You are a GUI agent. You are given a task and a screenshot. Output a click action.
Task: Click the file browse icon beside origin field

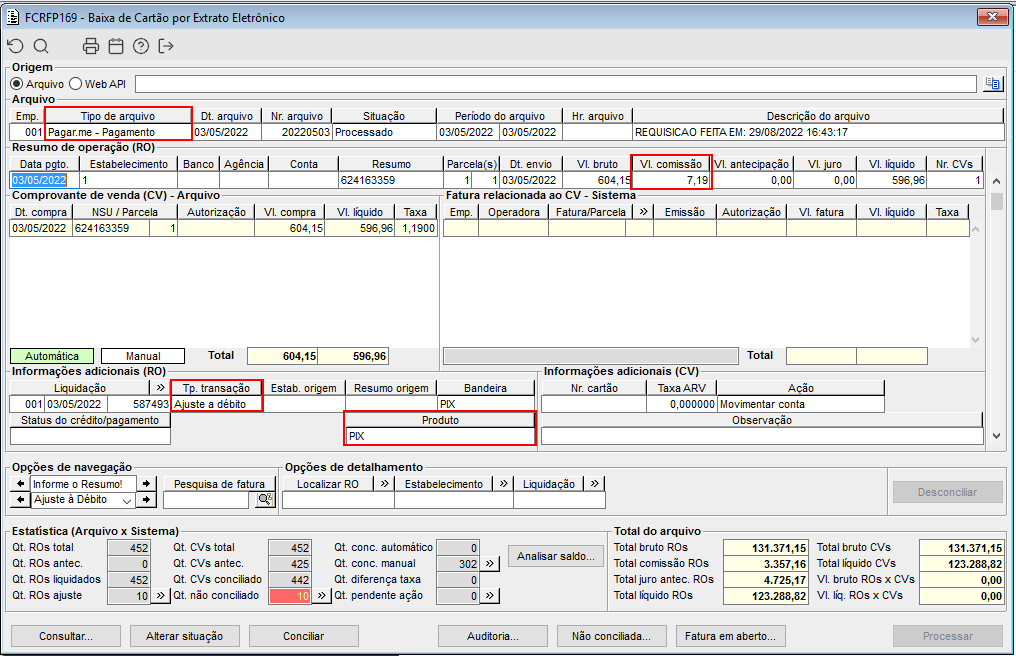coord(992,84)
